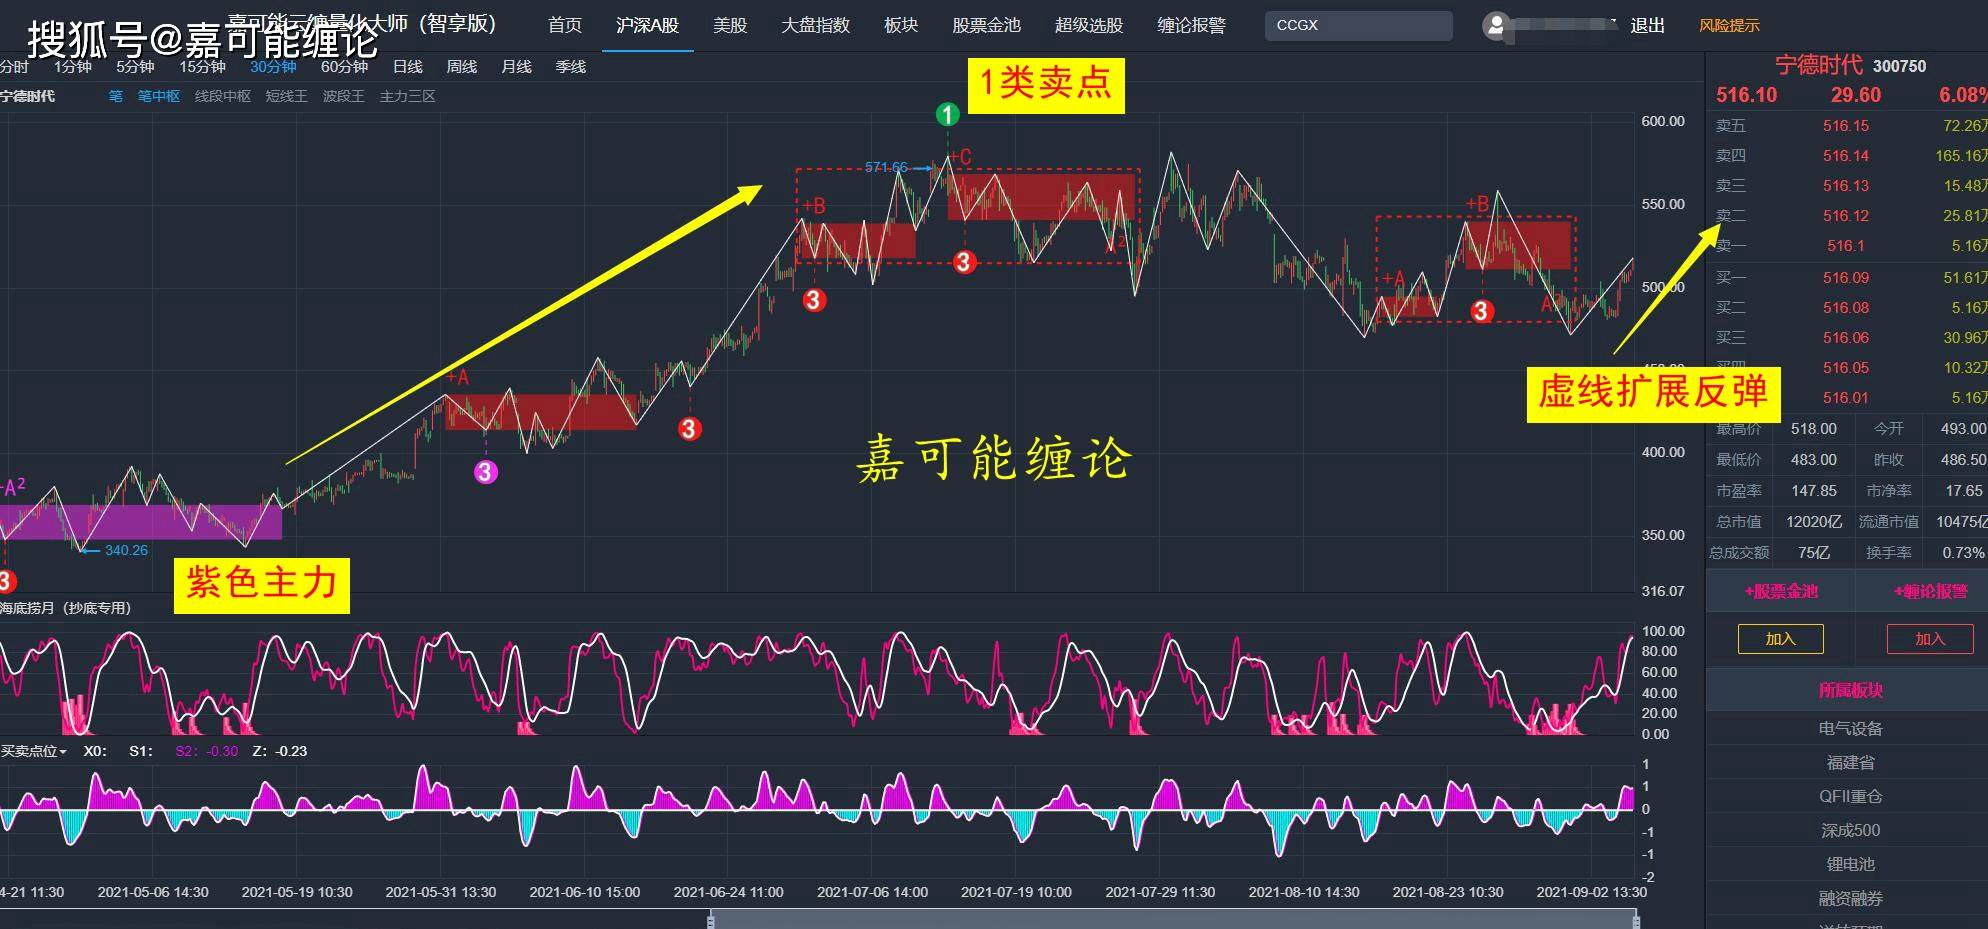The width and height of the screenshot is (1988, 929).
Task: Select the 锂电池 sector entry
Action: (1850, 864)
